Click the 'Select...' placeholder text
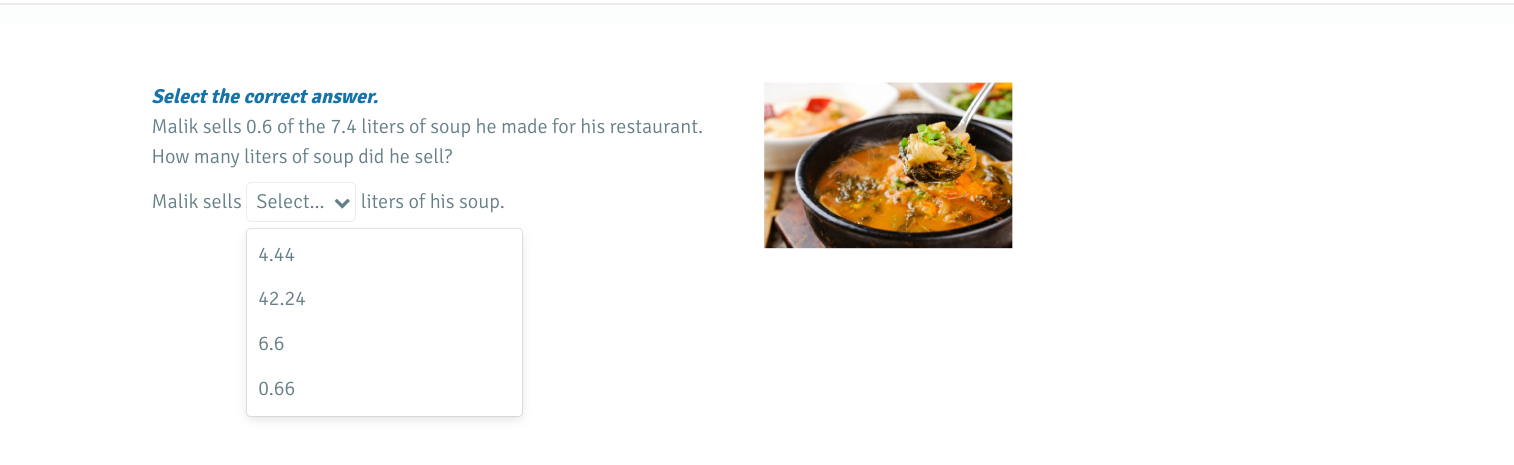 (290, 202)
